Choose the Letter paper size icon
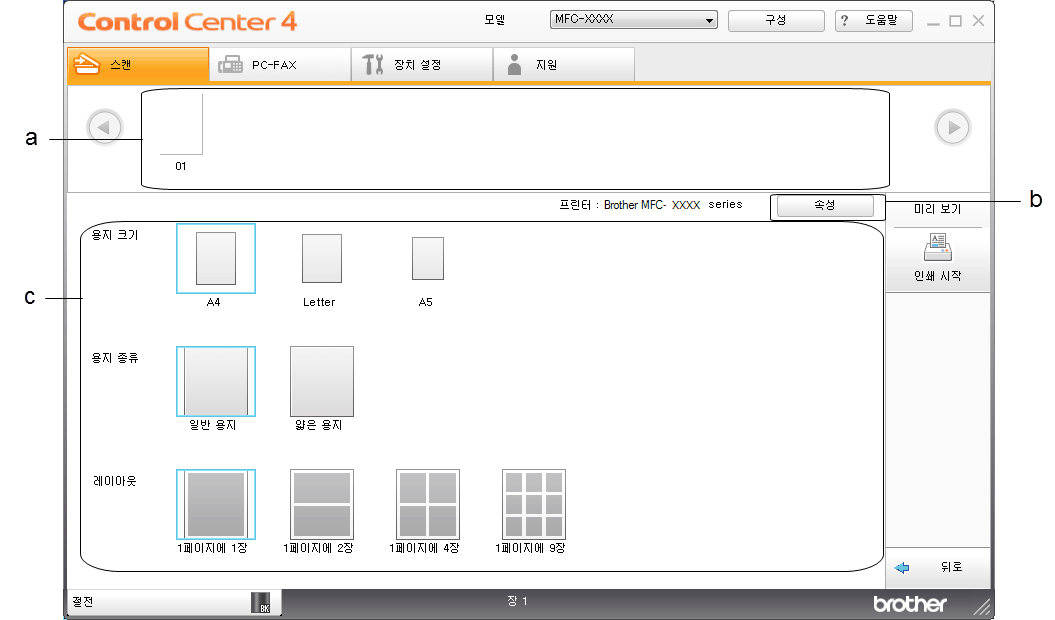This screenshot has width=1055, height=620. pyautogui.click(x=322, y=259)
